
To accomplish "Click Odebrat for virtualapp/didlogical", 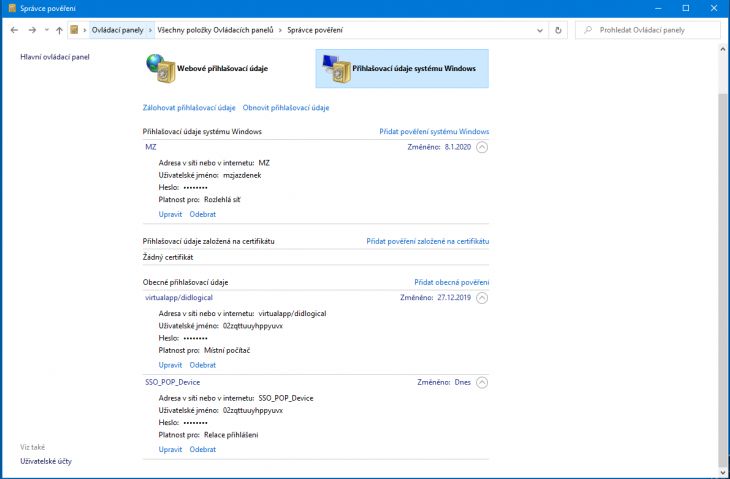I will coord(203,365).
